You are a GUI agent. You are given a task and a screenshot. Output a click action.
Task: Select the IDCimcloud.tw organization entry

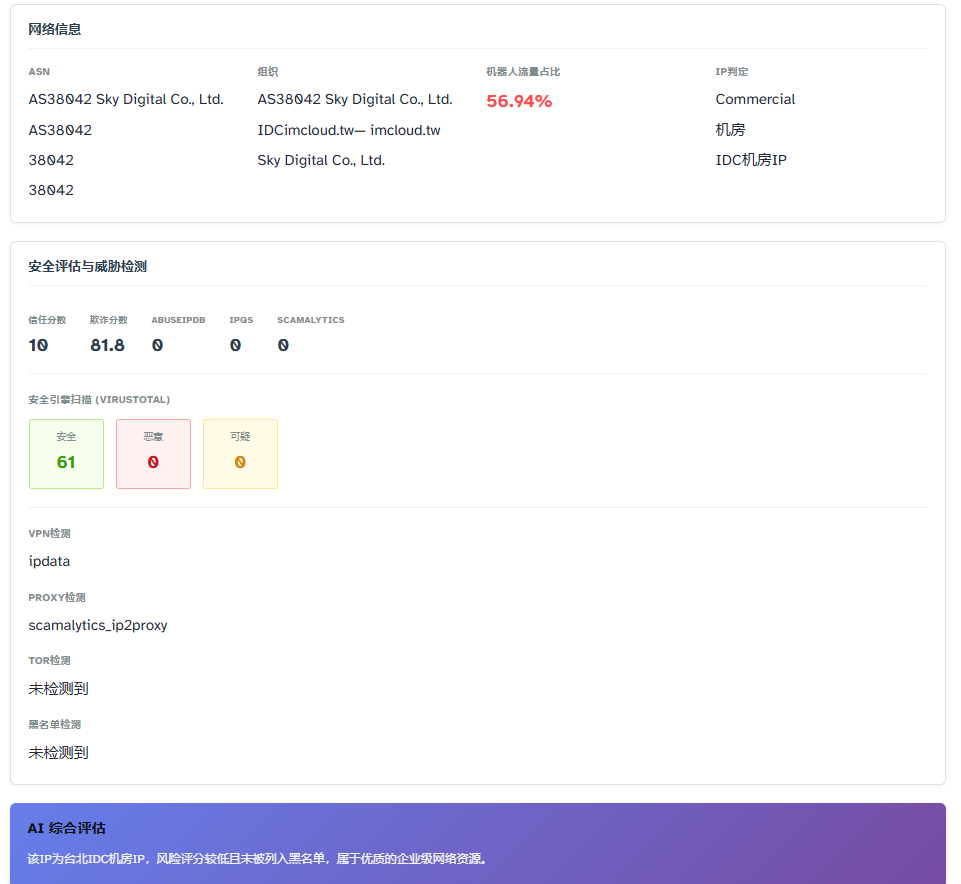coord(348,130)
